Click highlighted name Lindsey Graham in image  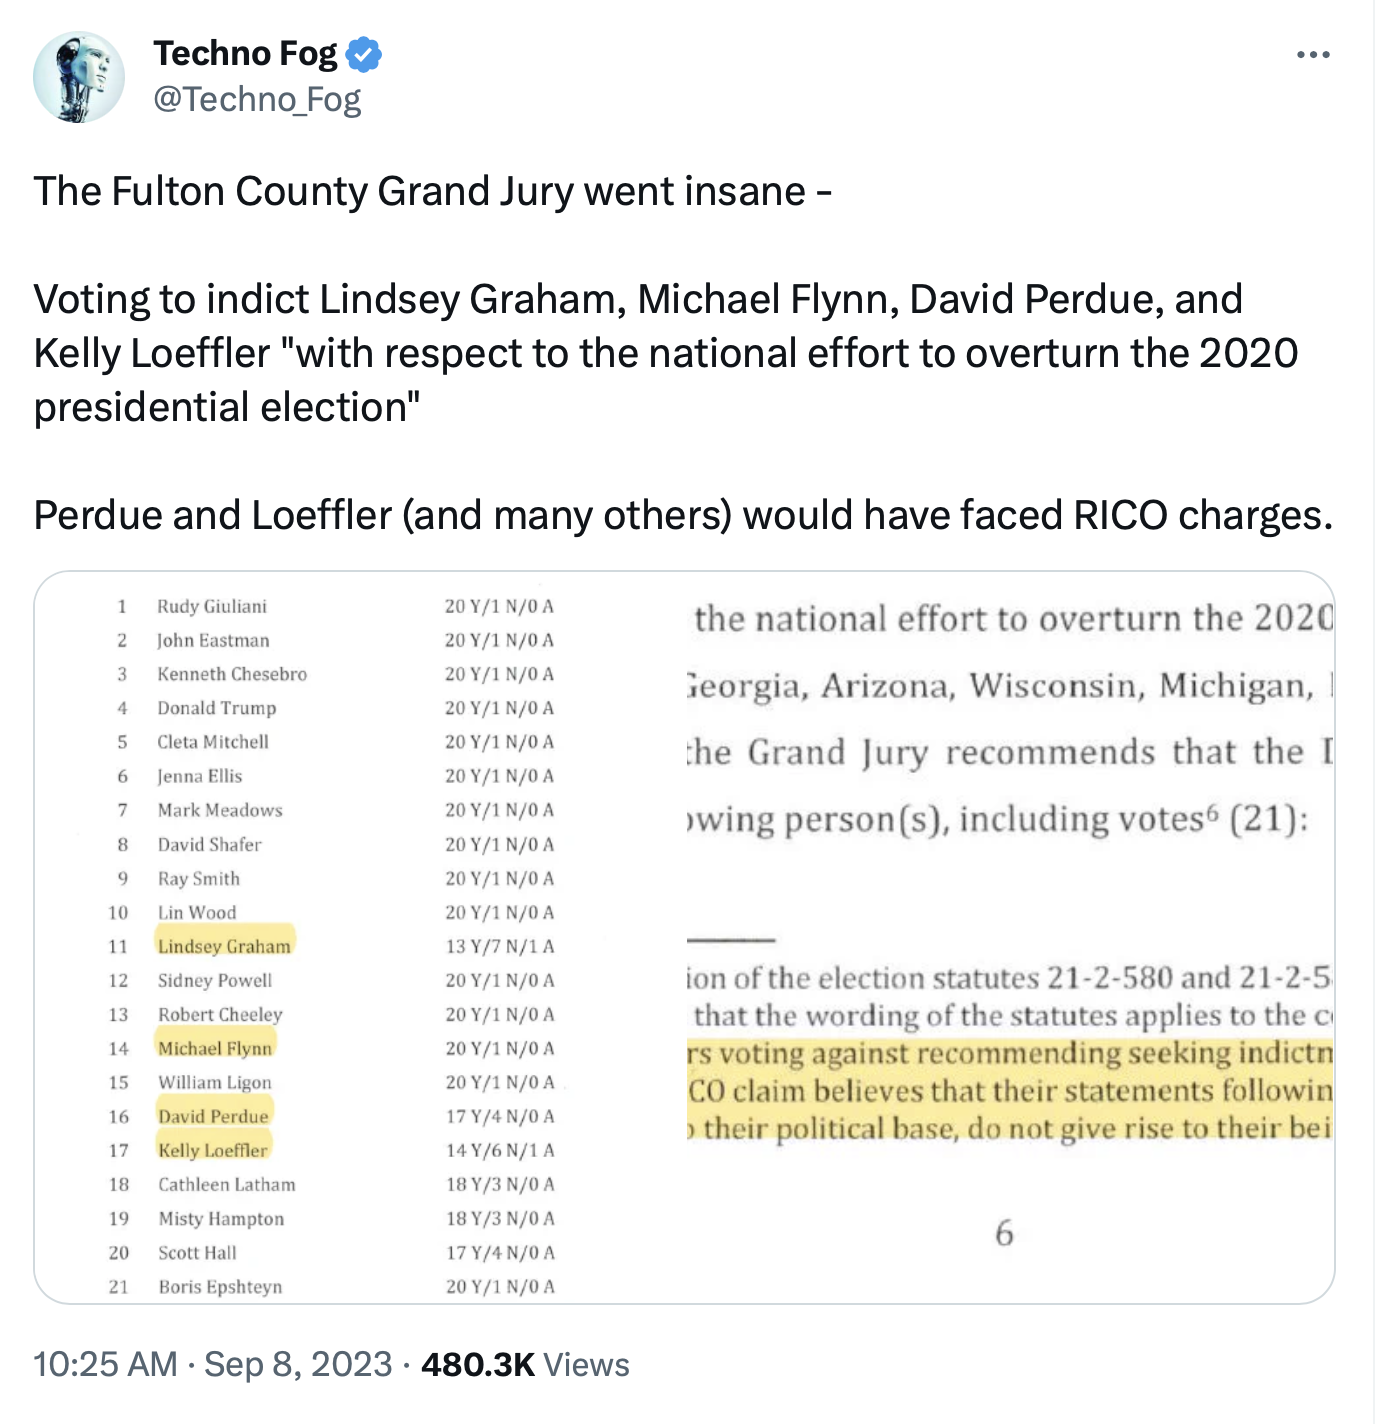225,945
